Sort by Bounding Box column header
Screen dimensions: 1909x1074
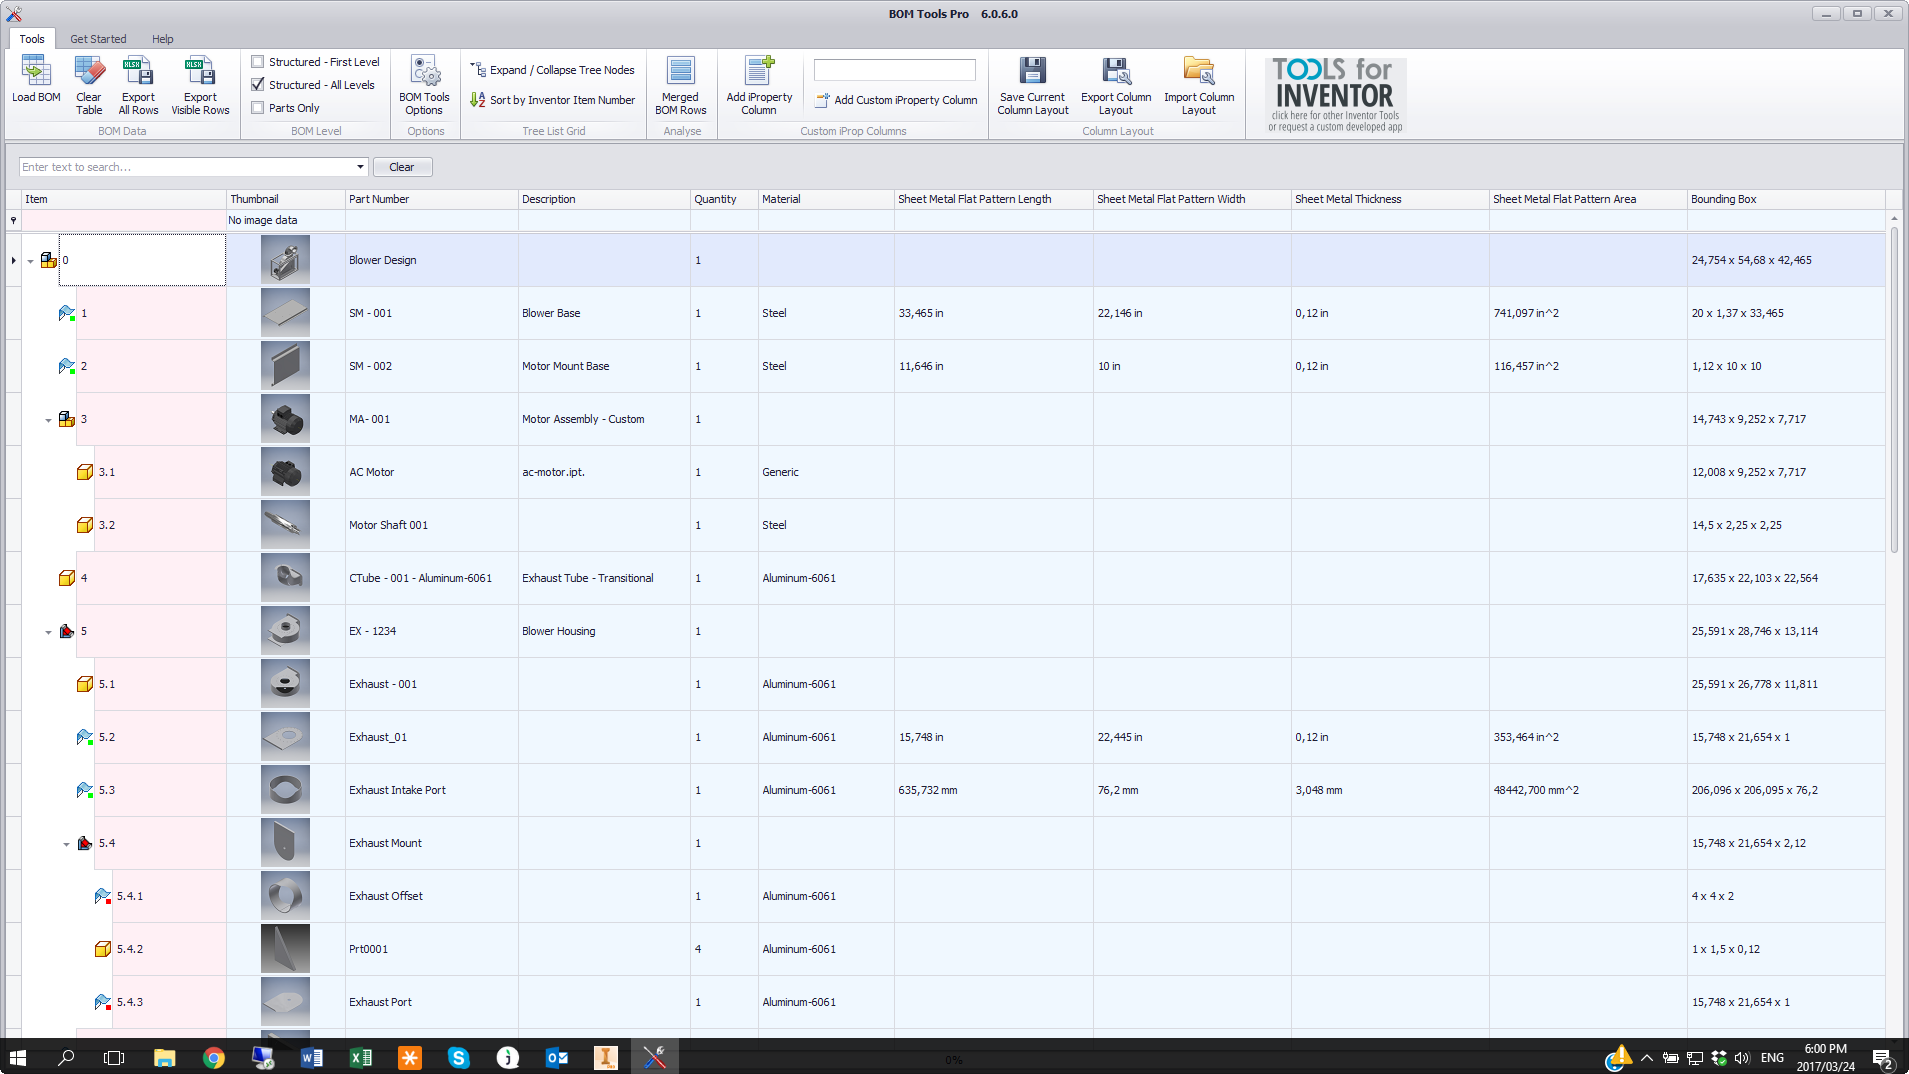(1785, 199)
